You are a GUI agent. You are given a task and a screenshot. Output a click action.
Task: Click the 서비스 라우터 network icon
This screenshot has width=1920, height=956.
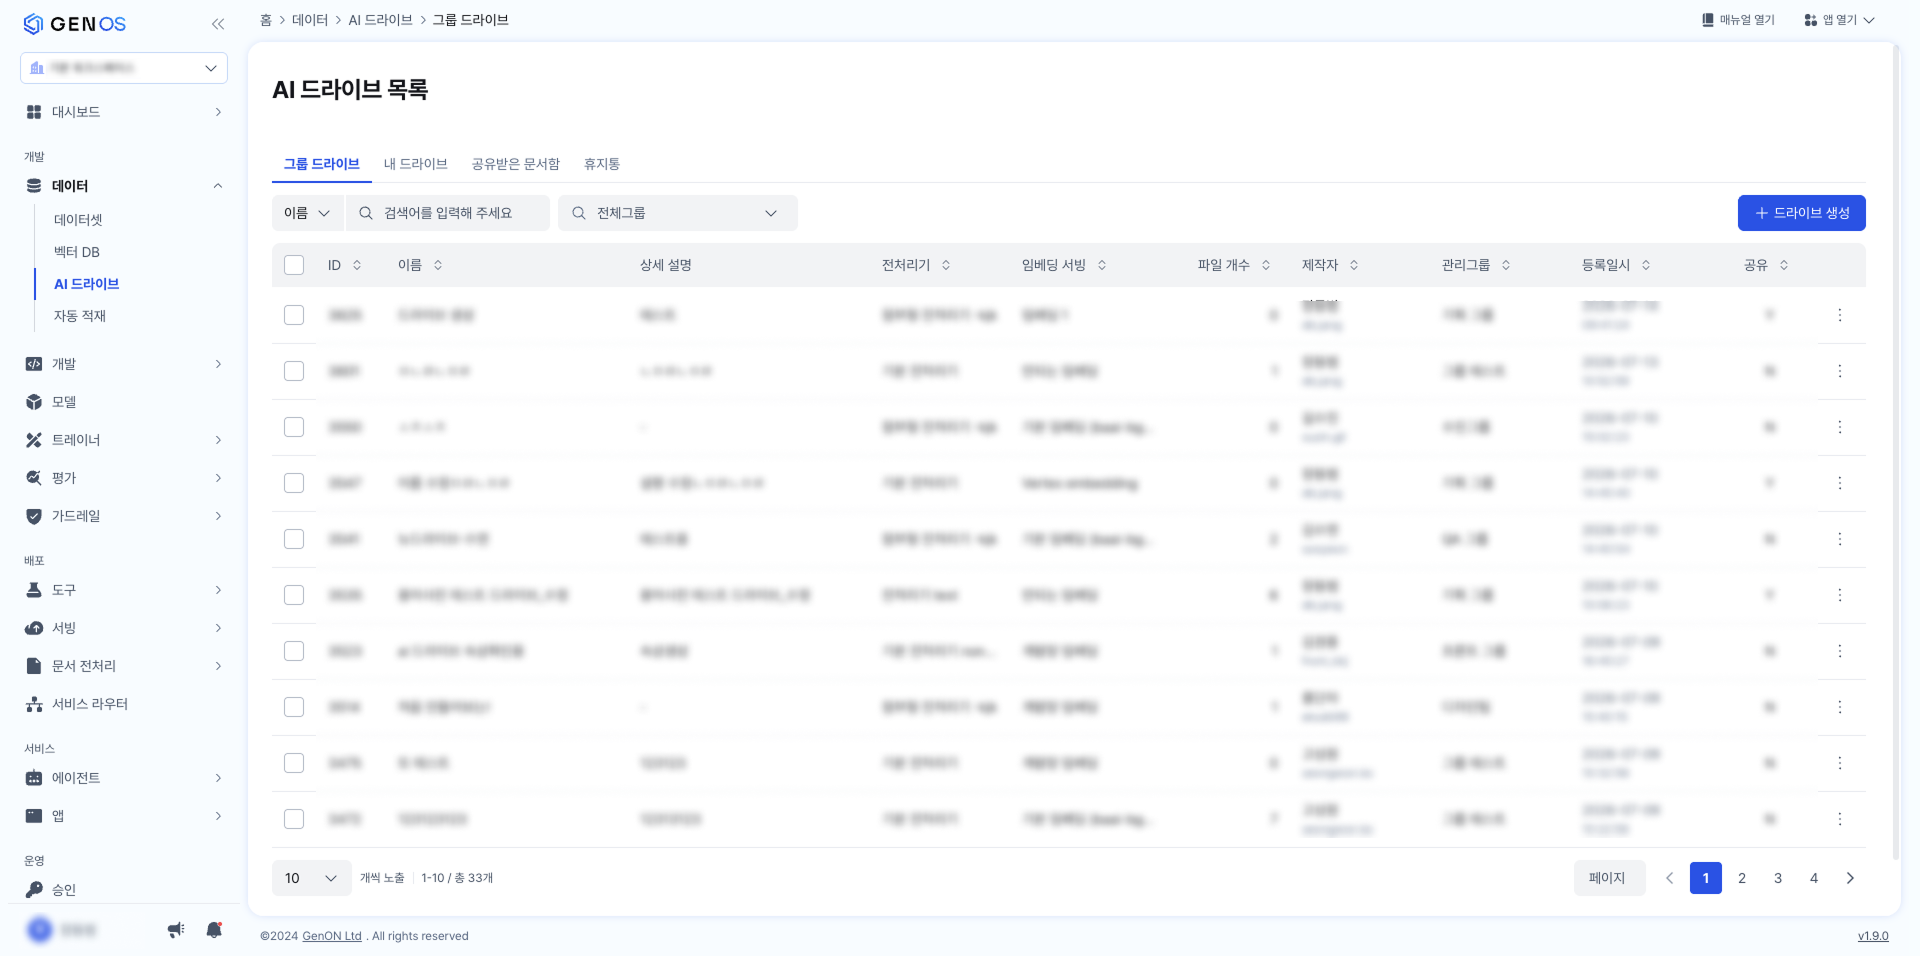pyautogui.click(x=34, y=704)
